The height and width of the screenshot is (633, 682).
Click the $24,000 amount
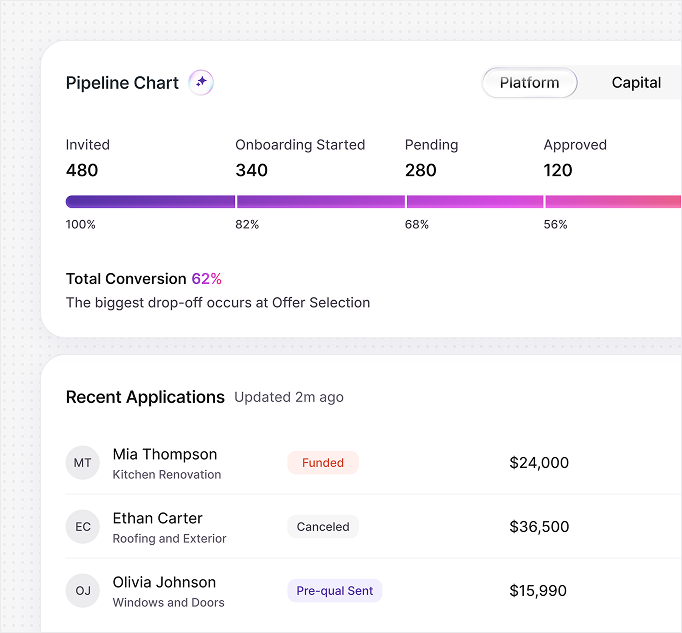[x=539, y=462]
